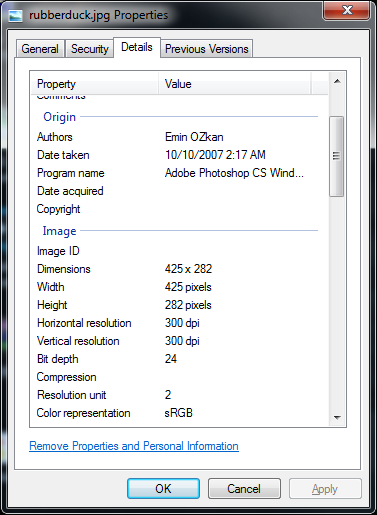This screenshot has height=515, width=377.
Task: Click the Dimensions property label
Action: tap(64, 269)
